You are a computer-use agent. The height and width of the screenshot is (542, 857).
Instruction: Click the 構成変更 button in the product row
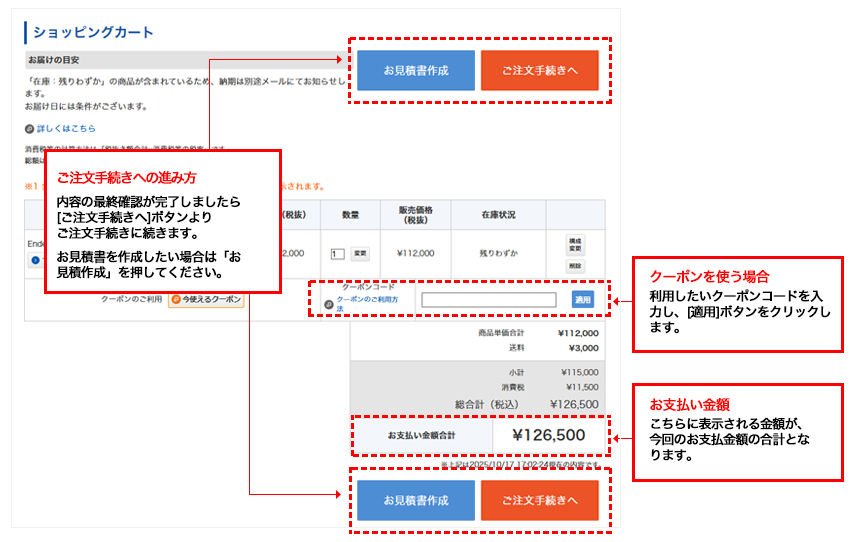pyautogui.click(x=575, y=244)
